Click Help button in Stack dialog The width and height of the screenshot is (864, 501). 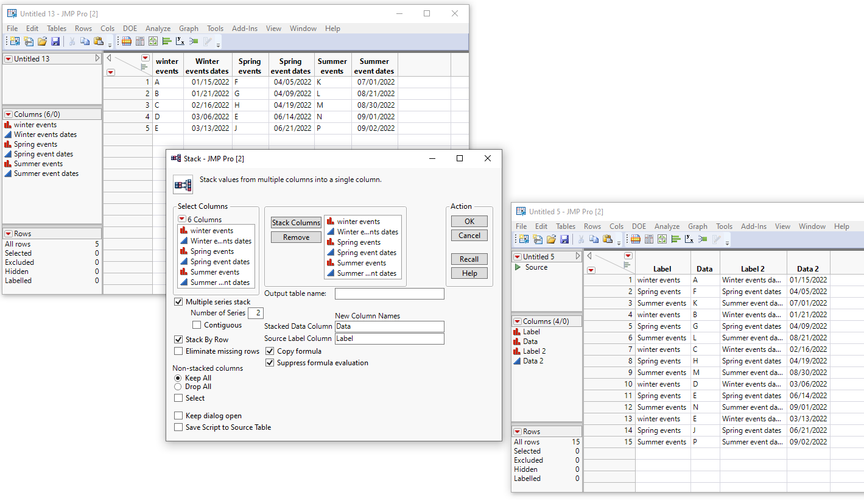click(x=469, y=273)
